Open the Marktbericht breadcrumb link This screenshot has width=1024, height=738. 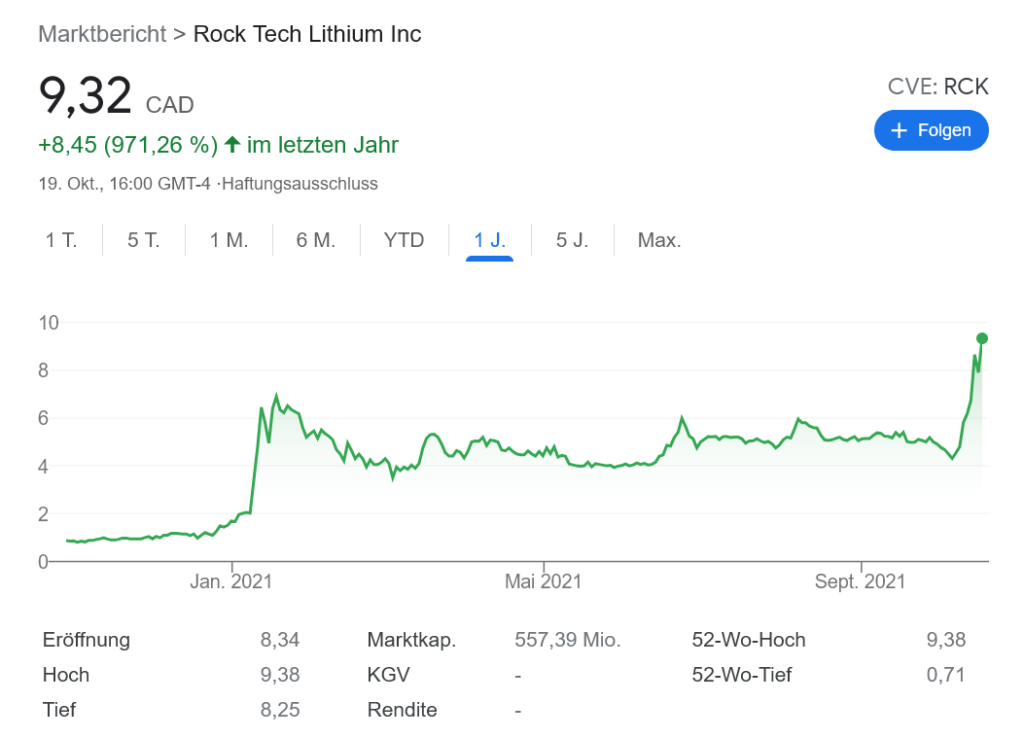[x=102, y=34]
